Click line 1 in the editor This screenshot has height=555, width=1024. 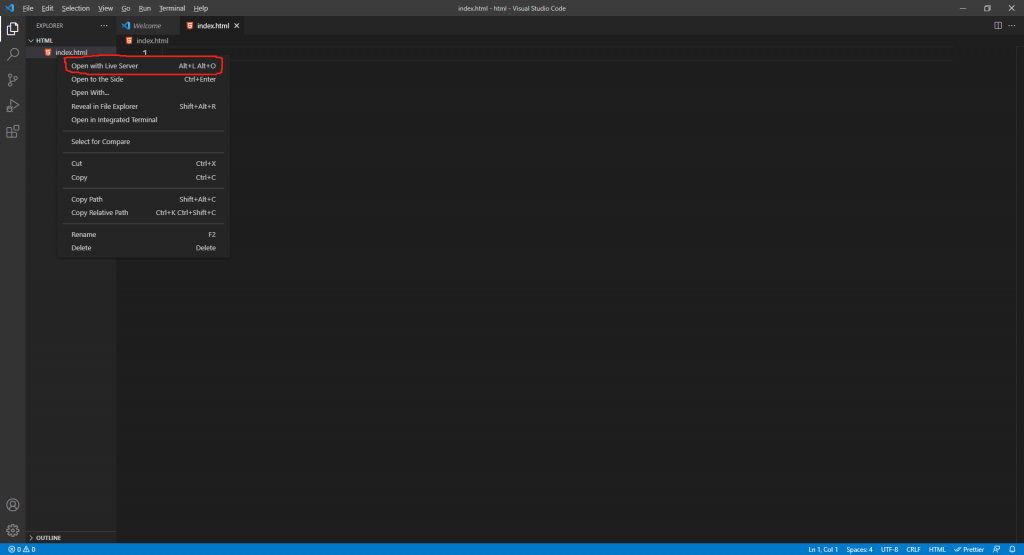[555, 52]
